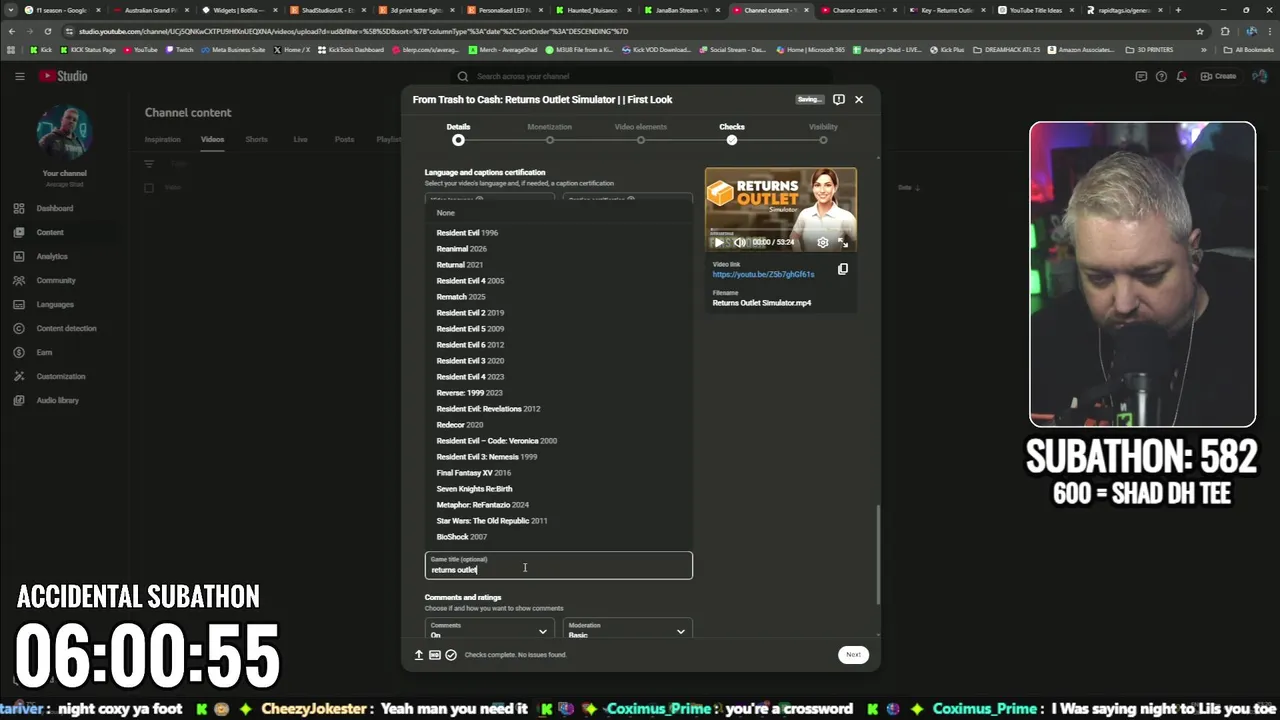Viewport: 1280px width, 720px height.
Task: Click the dialog vertical scrollbar
Action: [878, 553]
